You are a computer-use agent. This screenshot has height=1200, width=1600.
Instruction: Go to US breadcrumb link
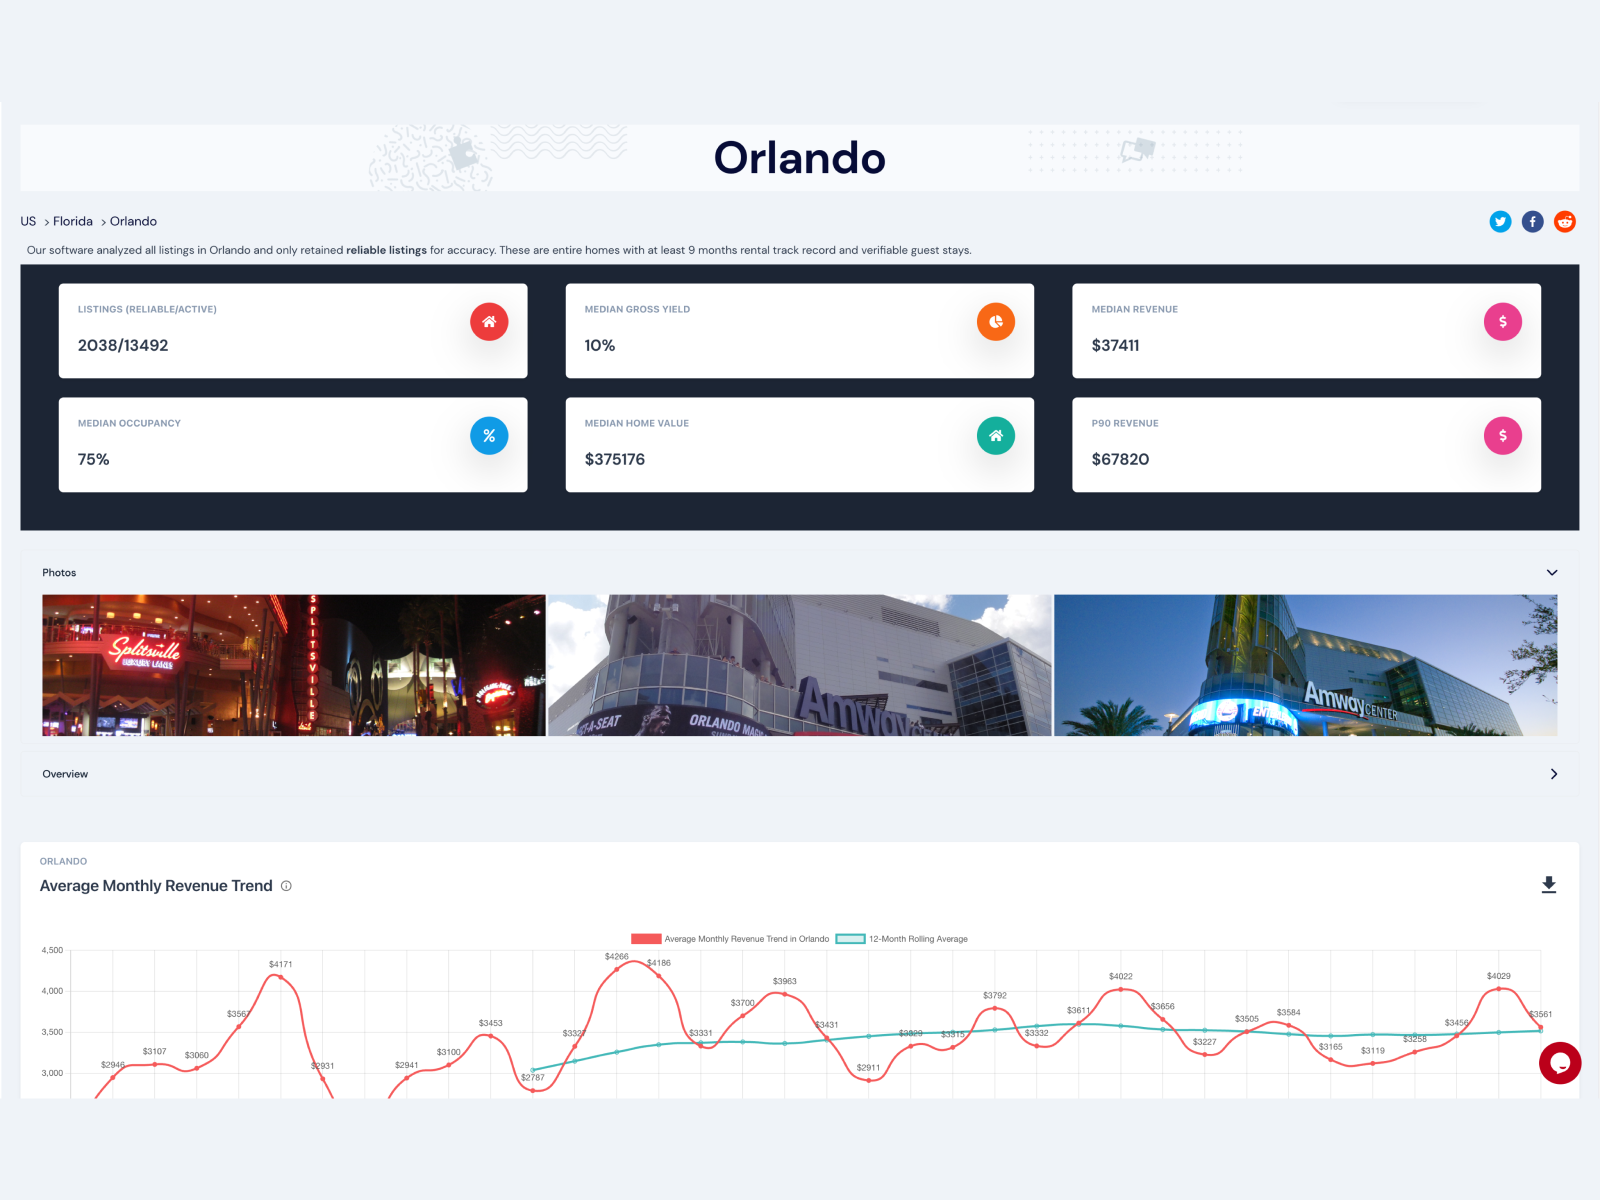pyautogui.click(x=28, y=222)
